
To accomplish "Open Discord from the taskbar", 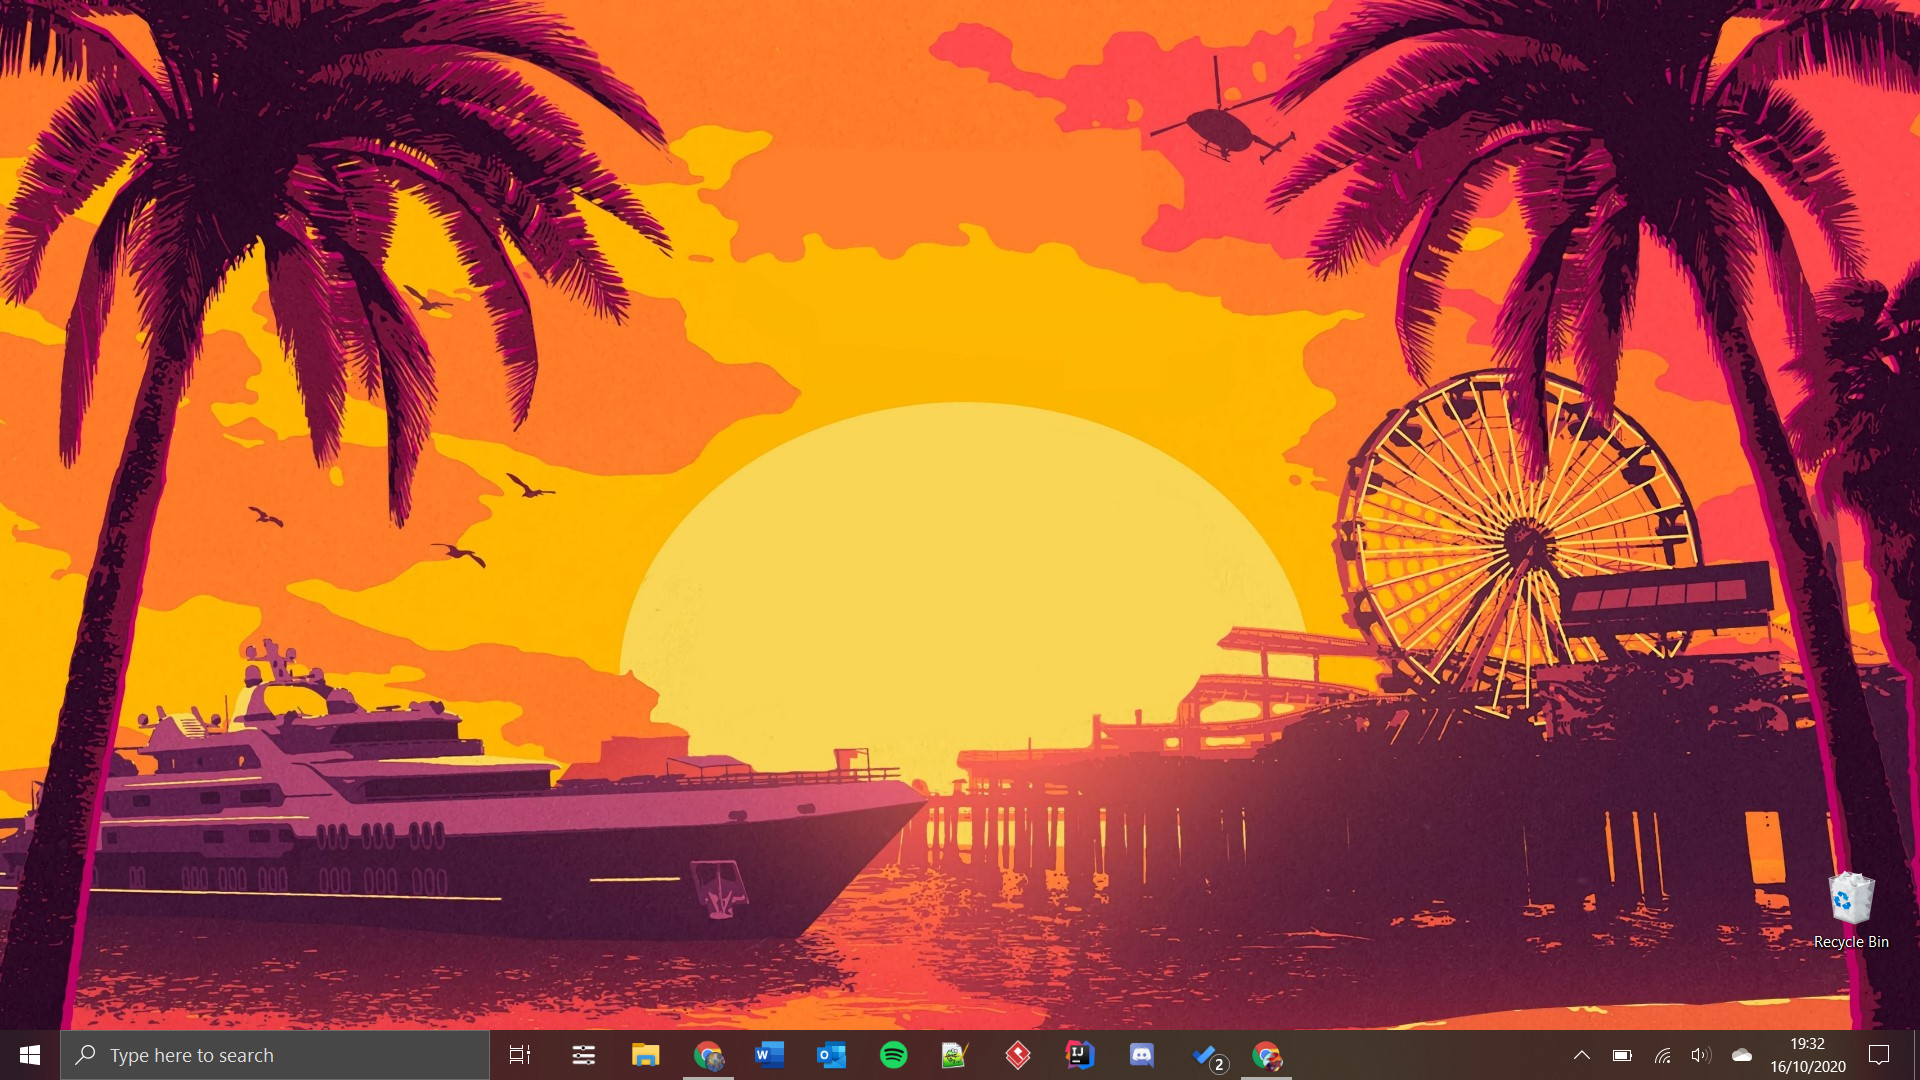I will [x=1142, y=1055].
